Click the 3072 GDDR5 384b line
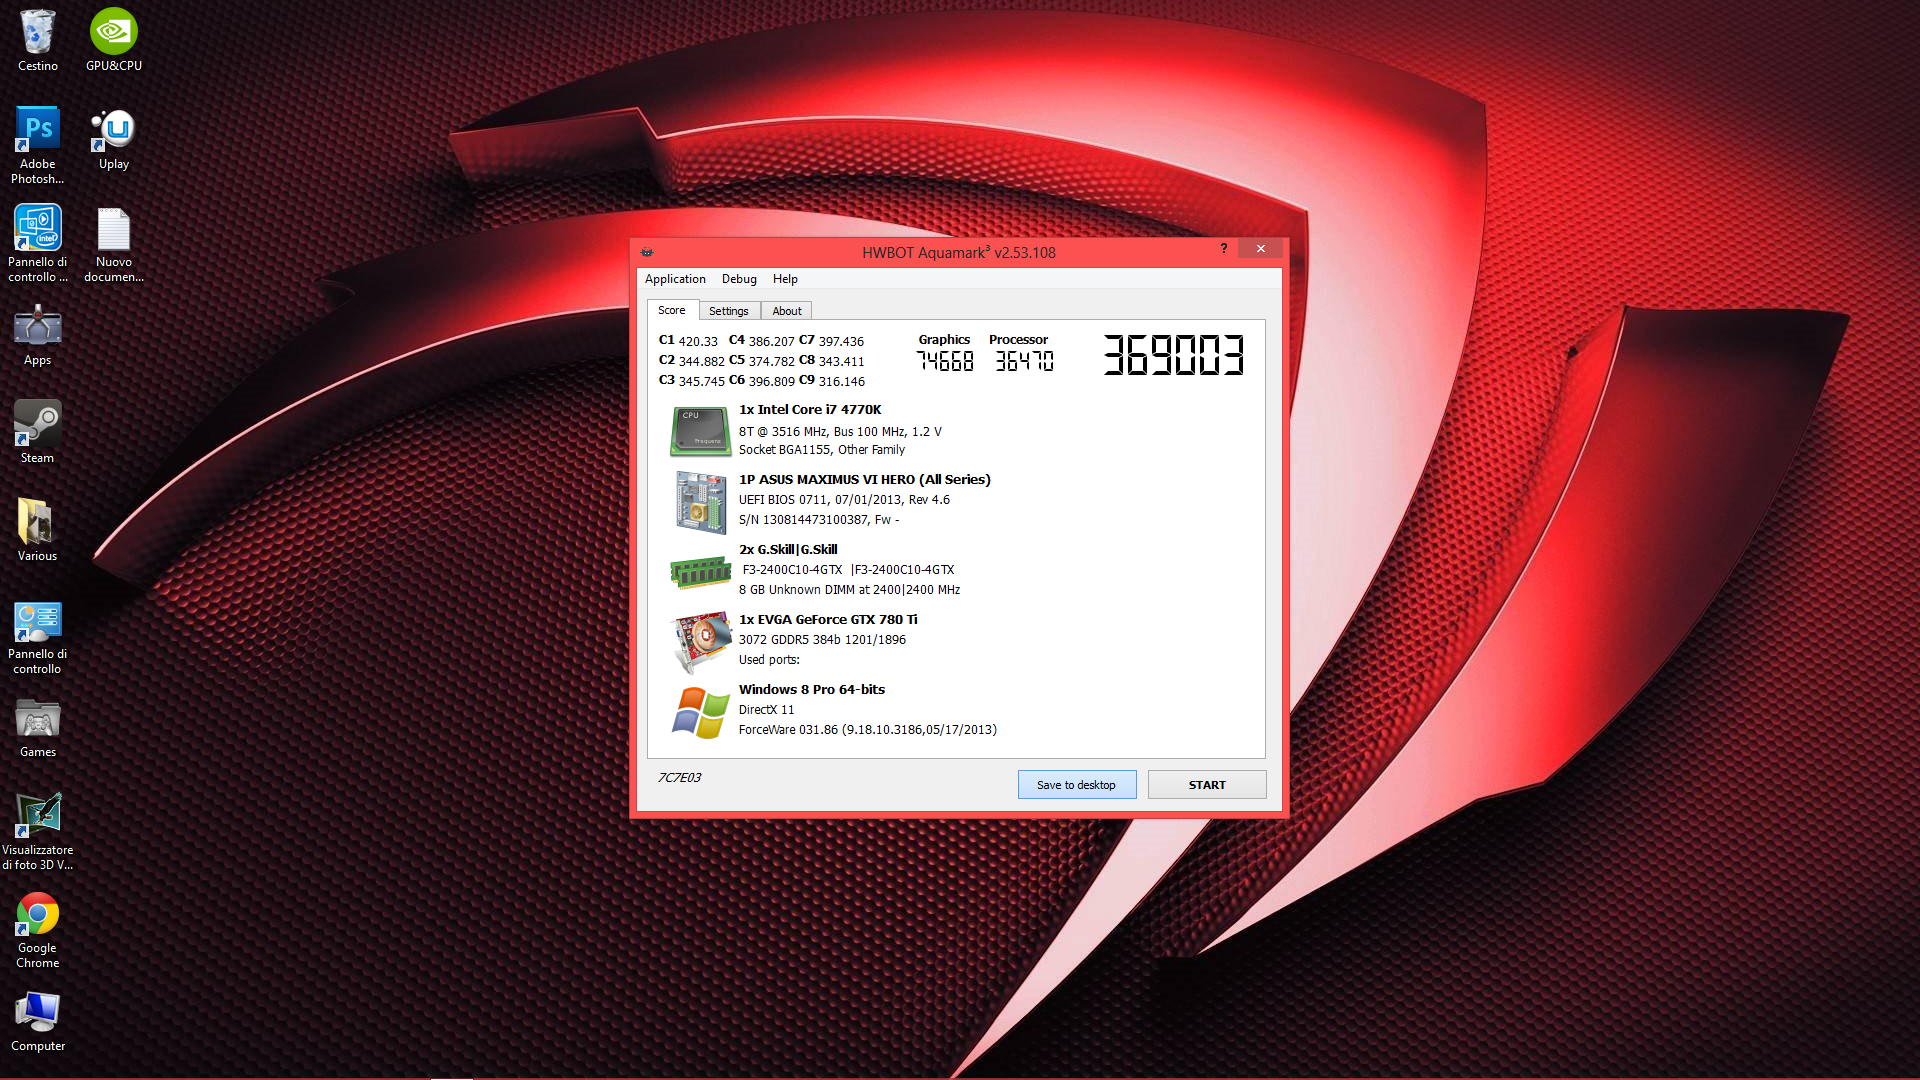Viewport: 1920px width, 1080px height. point(822,640)
